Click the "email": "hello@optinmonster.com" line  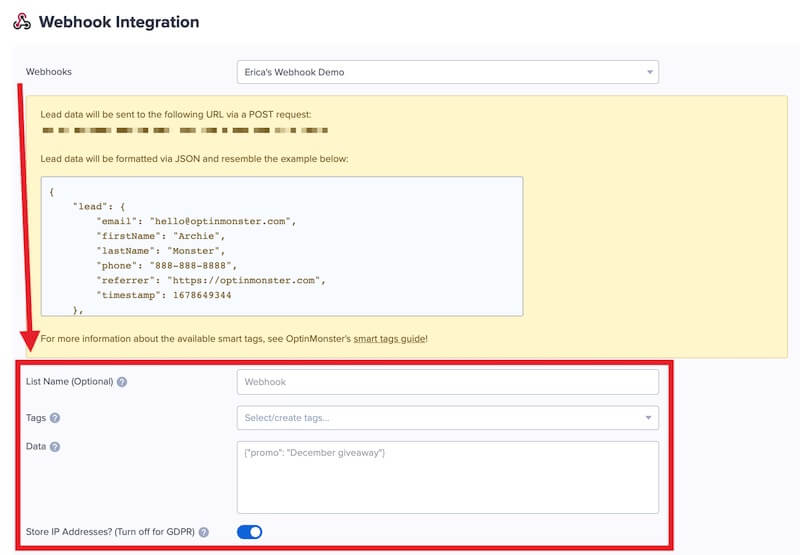[196, 221]
